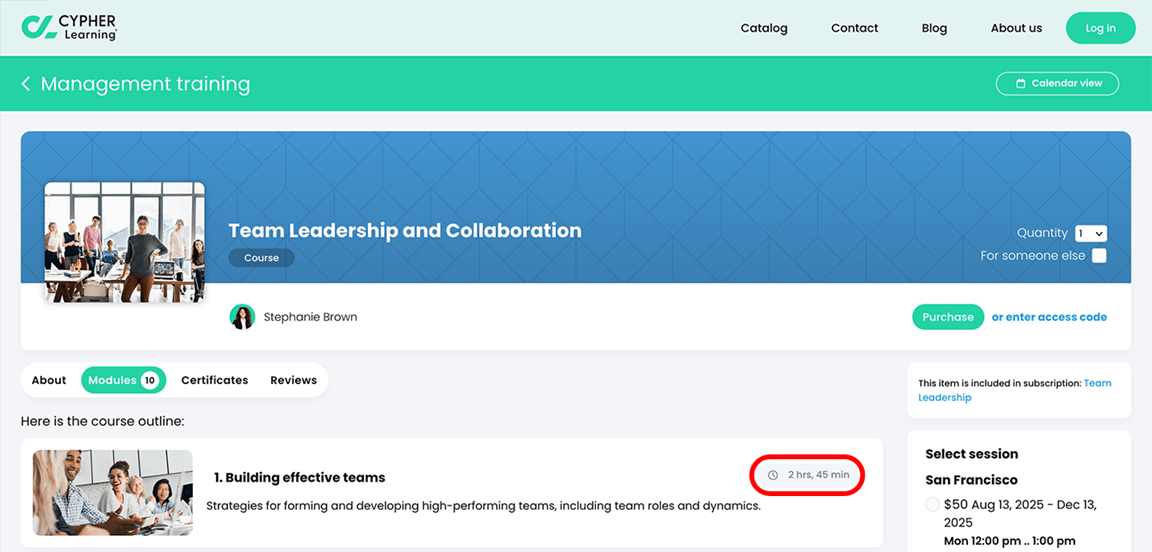The height and width of the screenshot is (552, 1152).
Task: Open the About tab
Action: point(49,380)
